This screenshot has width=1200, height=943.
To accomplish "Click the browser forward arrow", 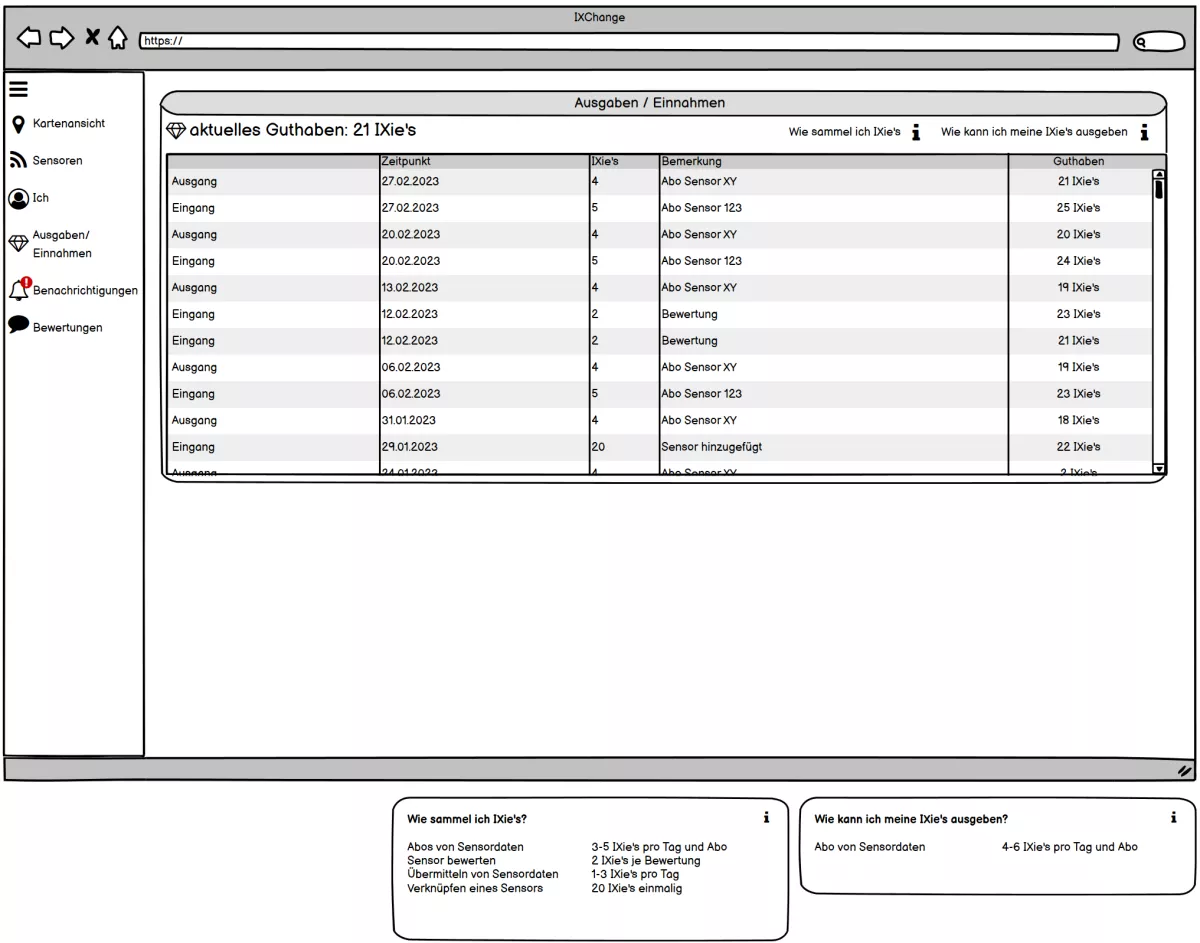I will [x=62, y=38].
